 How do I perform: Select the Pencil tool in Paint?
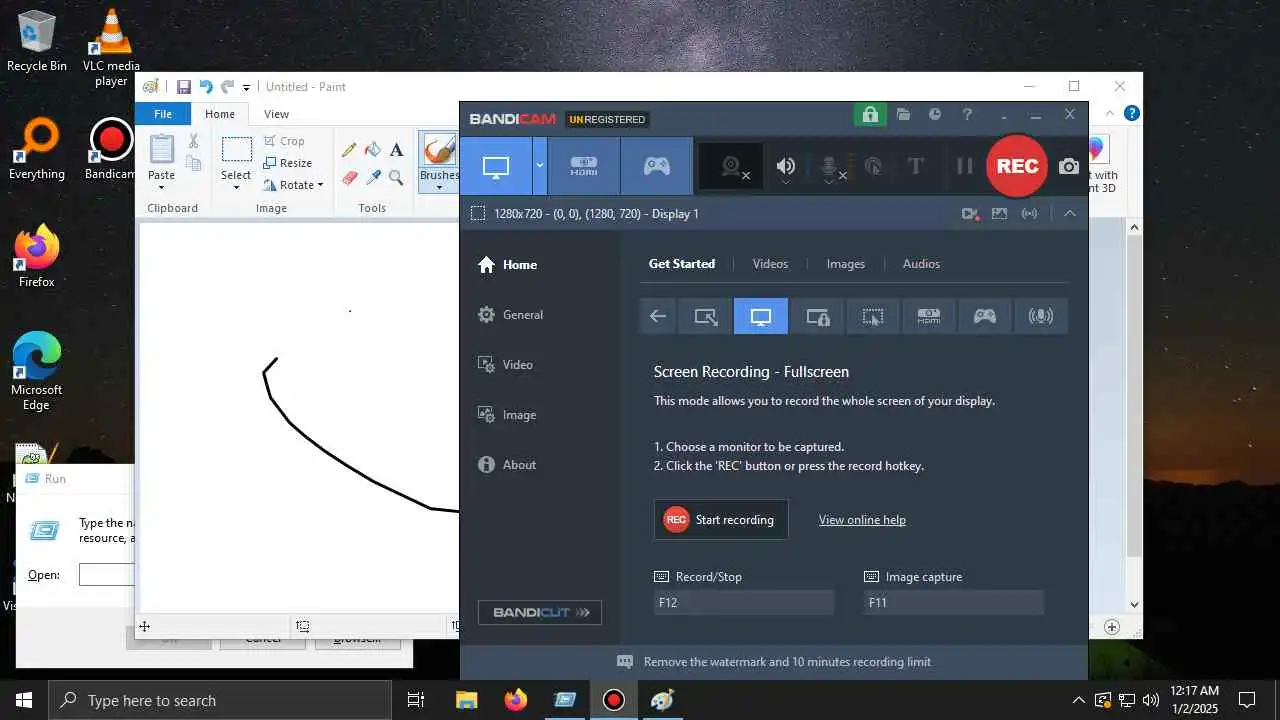tap(349, 150)
